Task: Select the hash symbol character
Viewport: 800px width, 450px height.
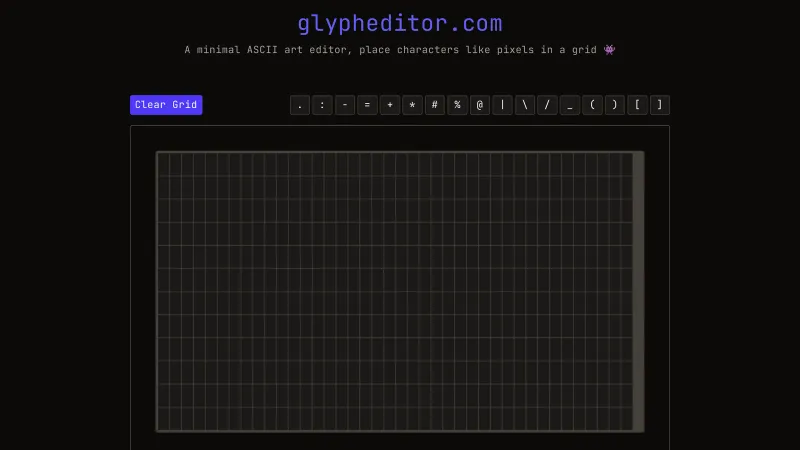Action: tap(435, 105)
